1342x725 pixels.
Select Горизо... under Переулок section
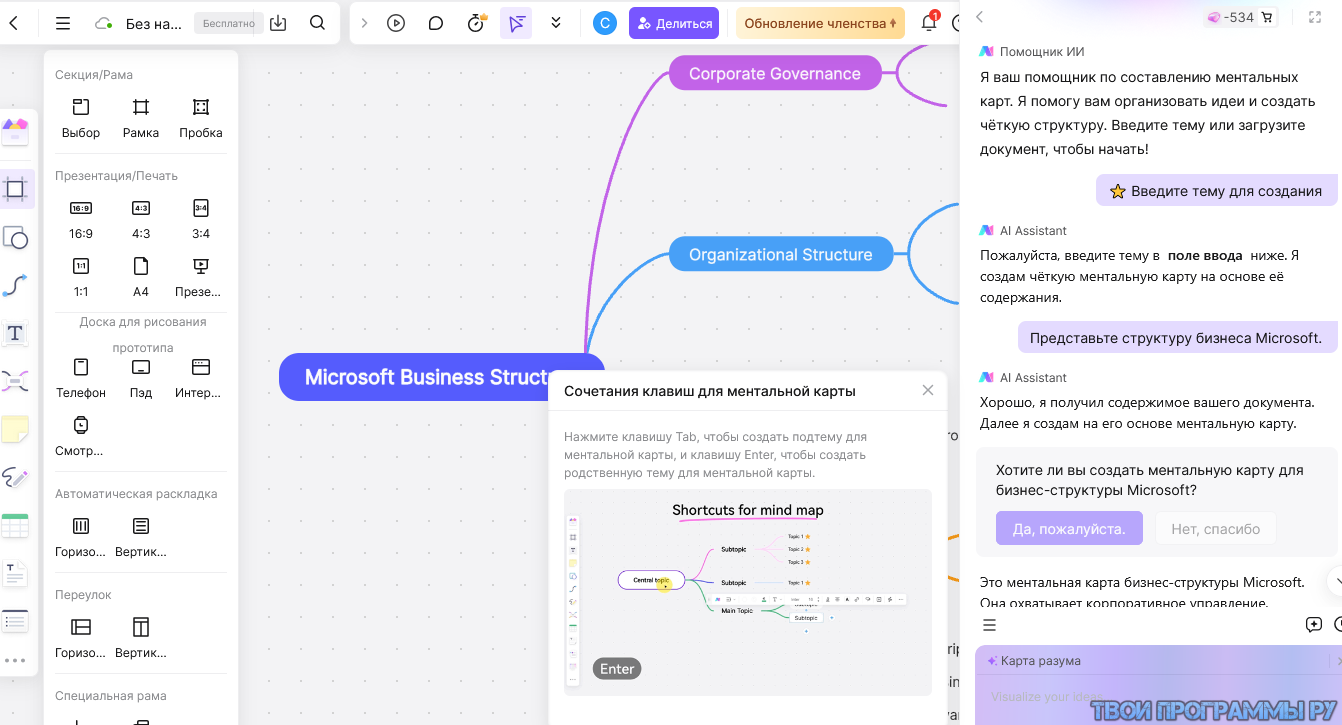tap(81, 638)
